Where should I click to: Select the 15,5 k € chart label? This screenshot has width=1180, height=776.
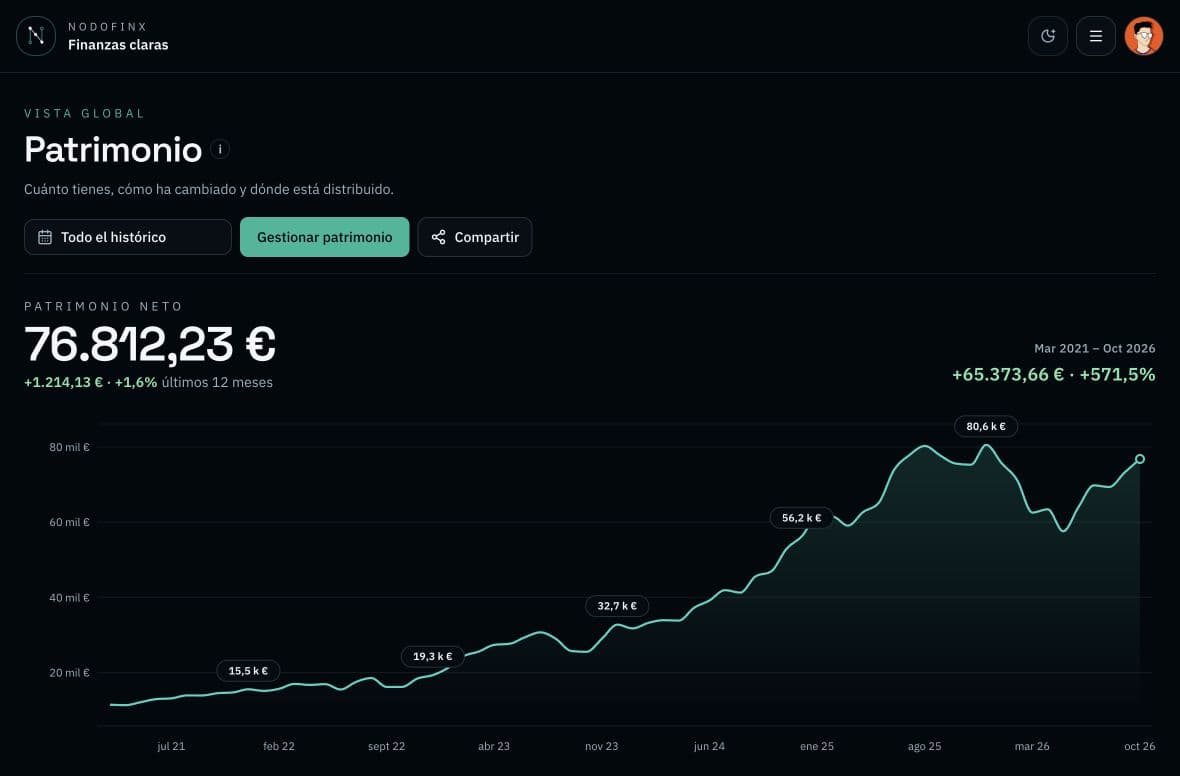click(248, 671)
